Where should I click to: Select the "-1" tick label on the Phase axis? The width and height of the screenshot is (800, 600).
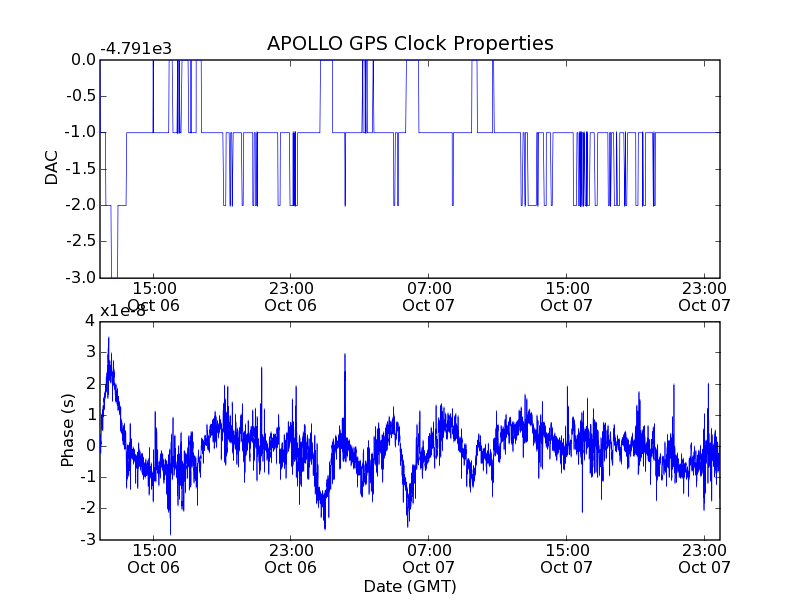coord(88,477)
